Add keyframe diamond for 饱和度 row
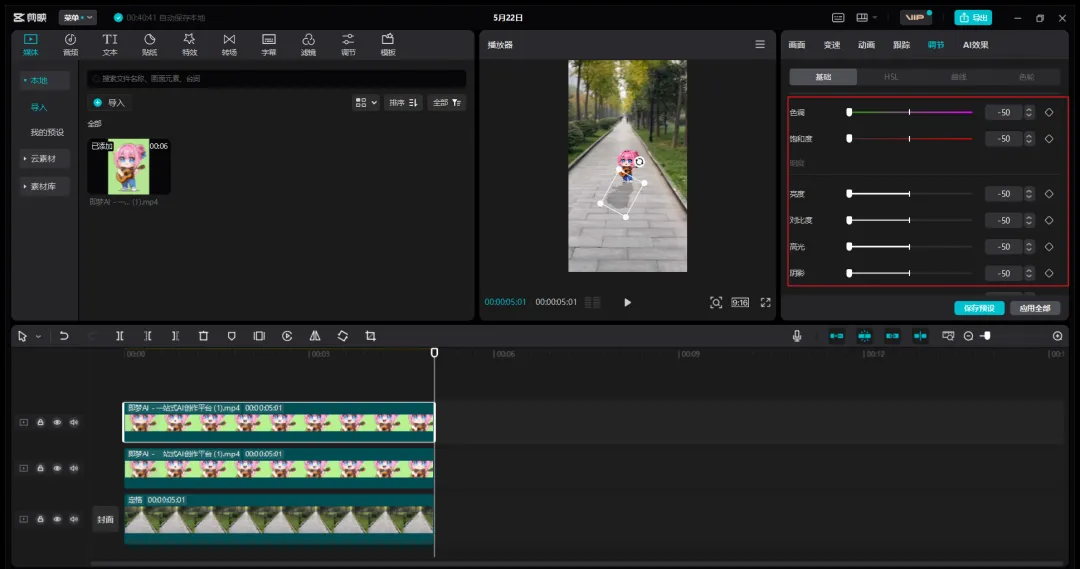This screenshot has width=1080, height=569. [1049, 138]
